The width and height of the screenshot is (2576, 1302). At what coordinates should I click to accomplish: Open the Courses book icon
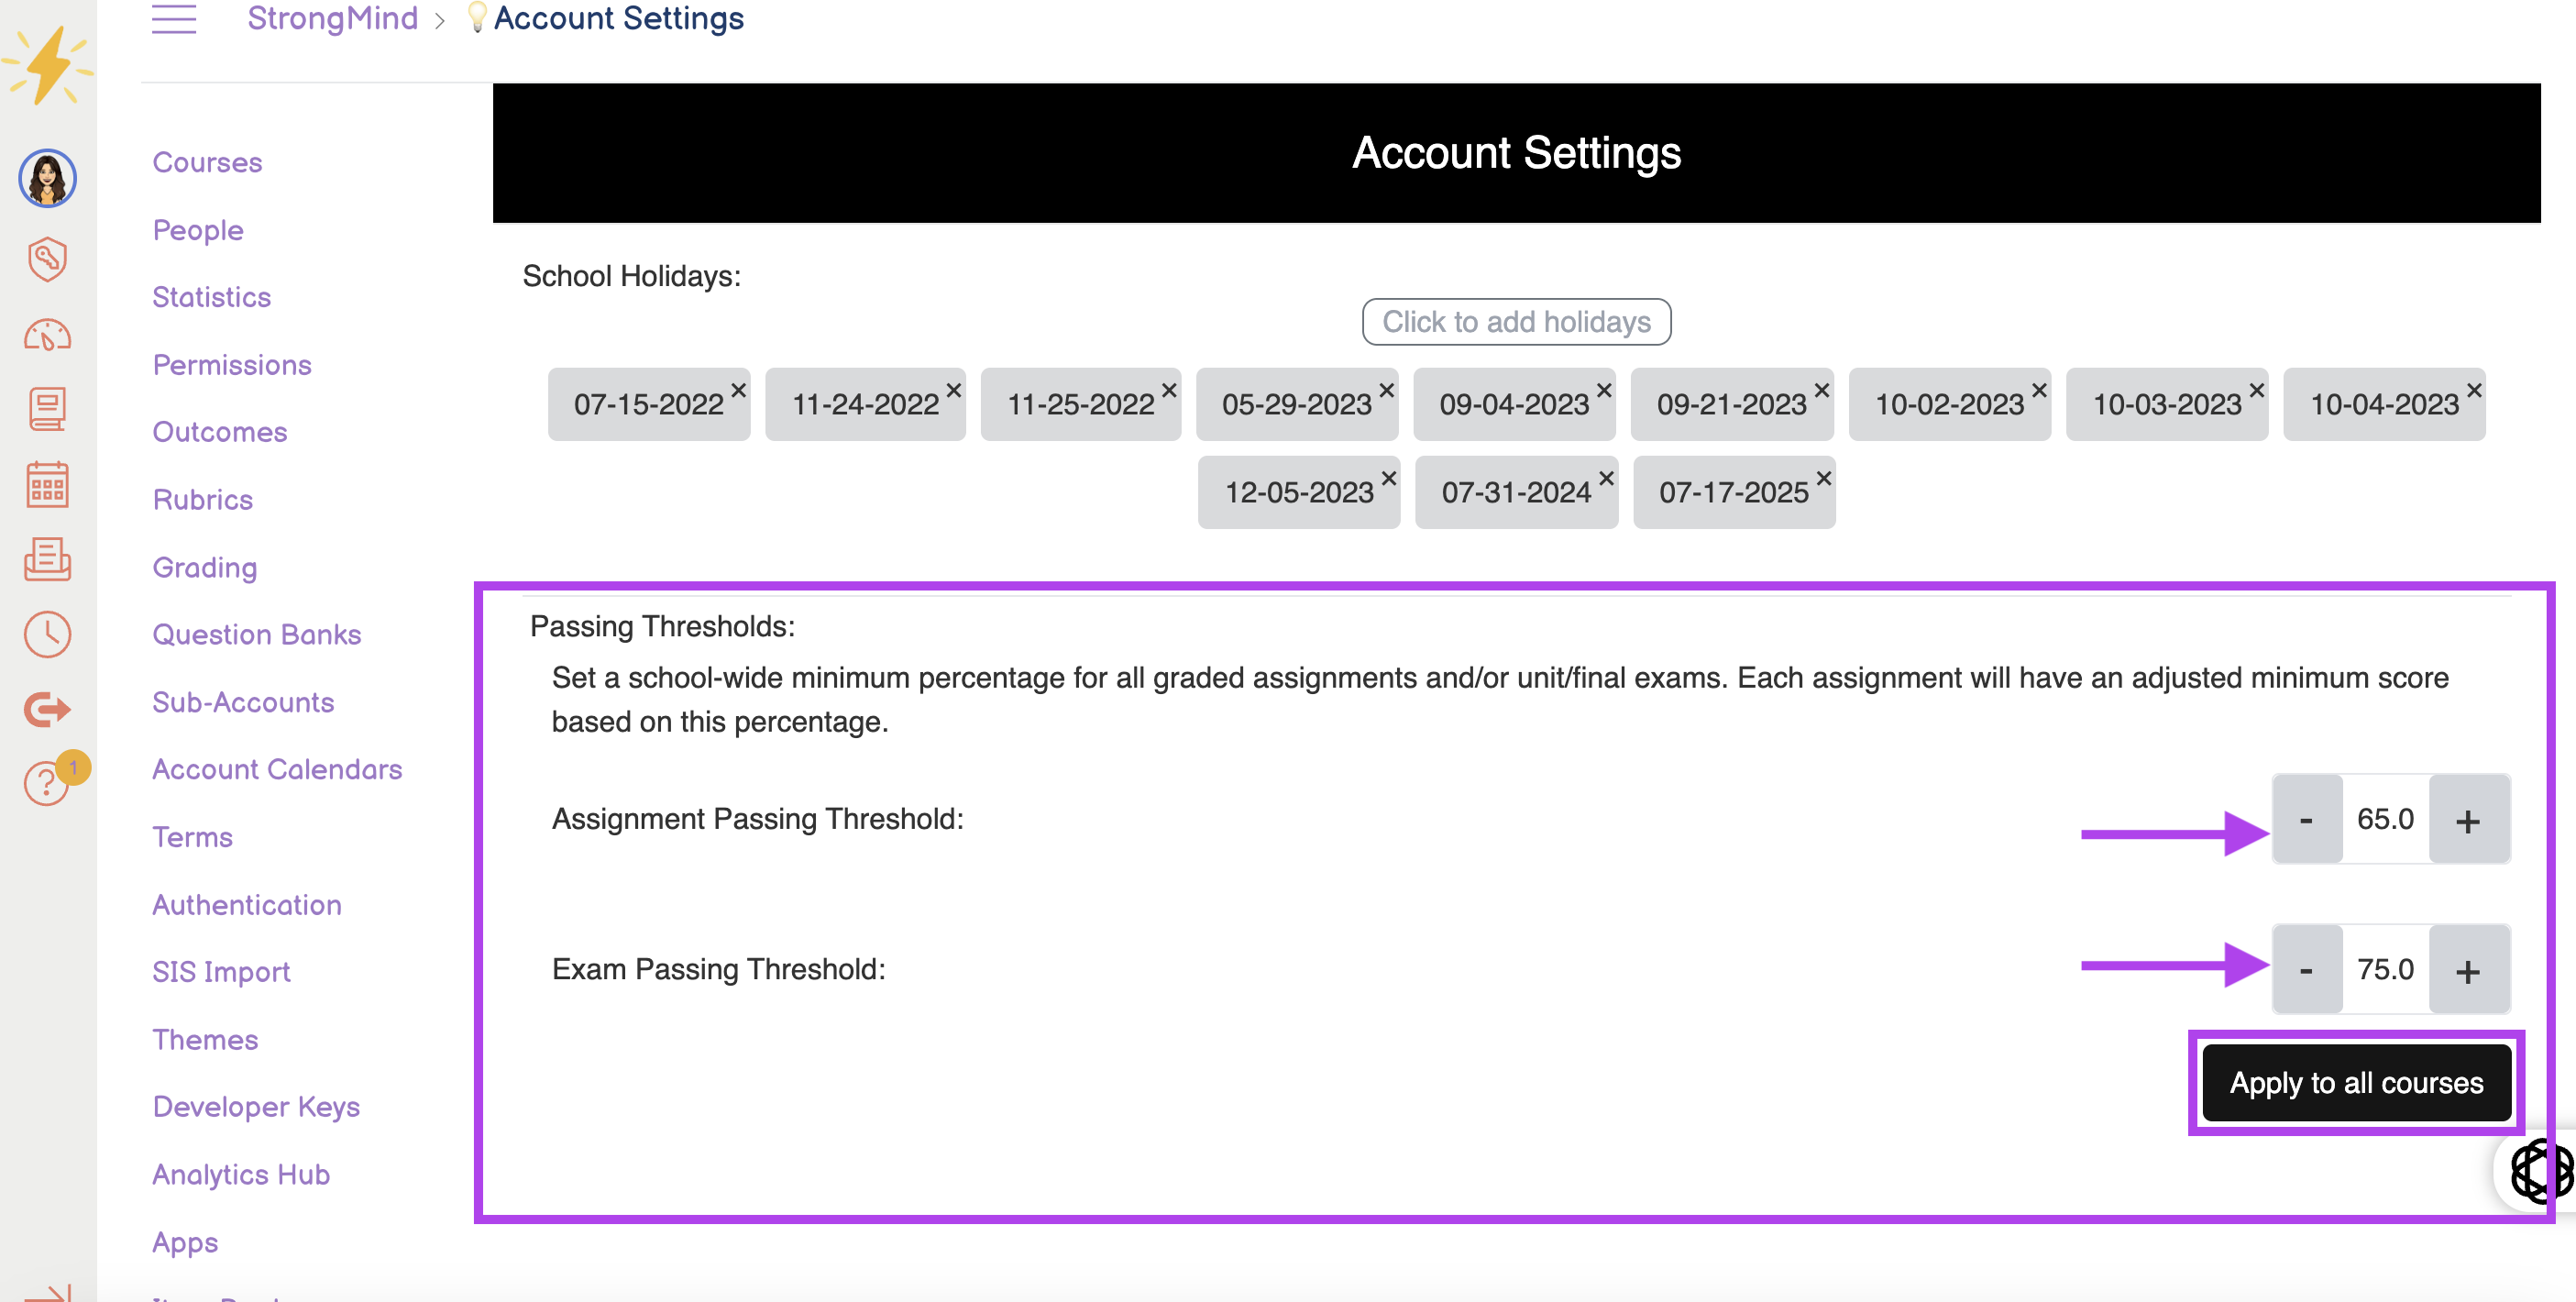coord(47,409)
